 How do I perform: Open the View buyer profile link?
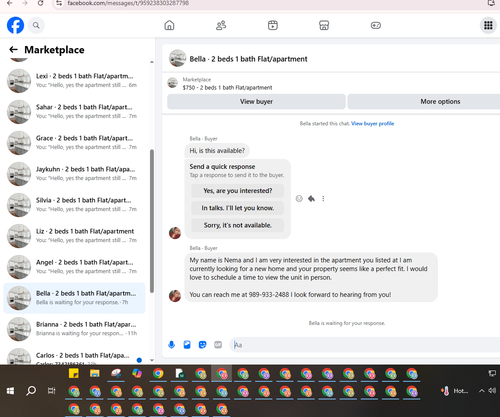(372, 124)
